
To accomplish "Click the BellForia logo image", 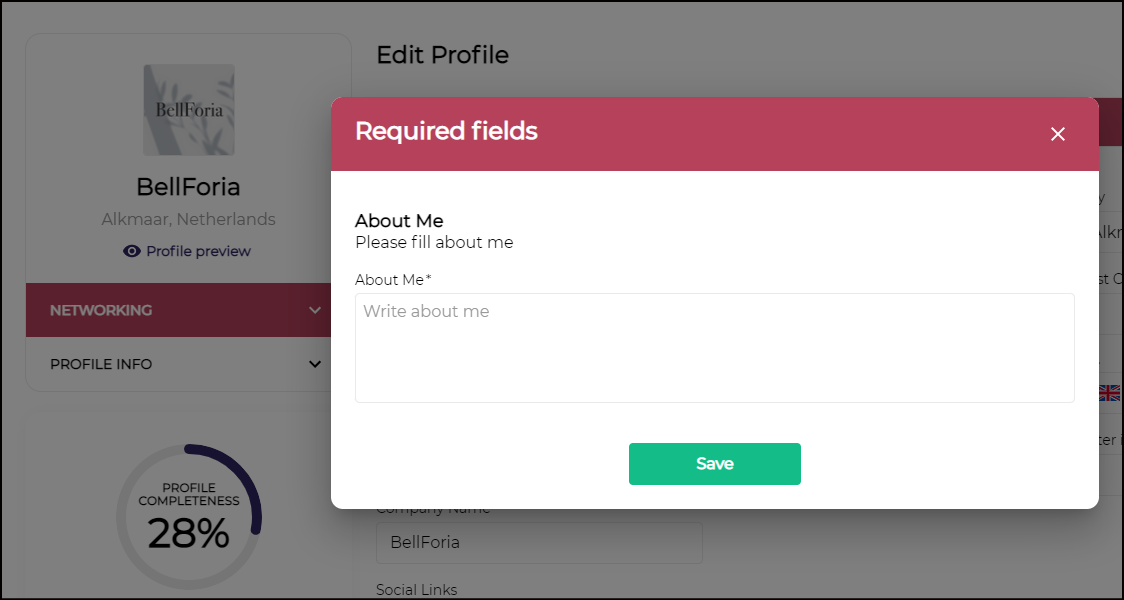I will (x=189, y=110).
